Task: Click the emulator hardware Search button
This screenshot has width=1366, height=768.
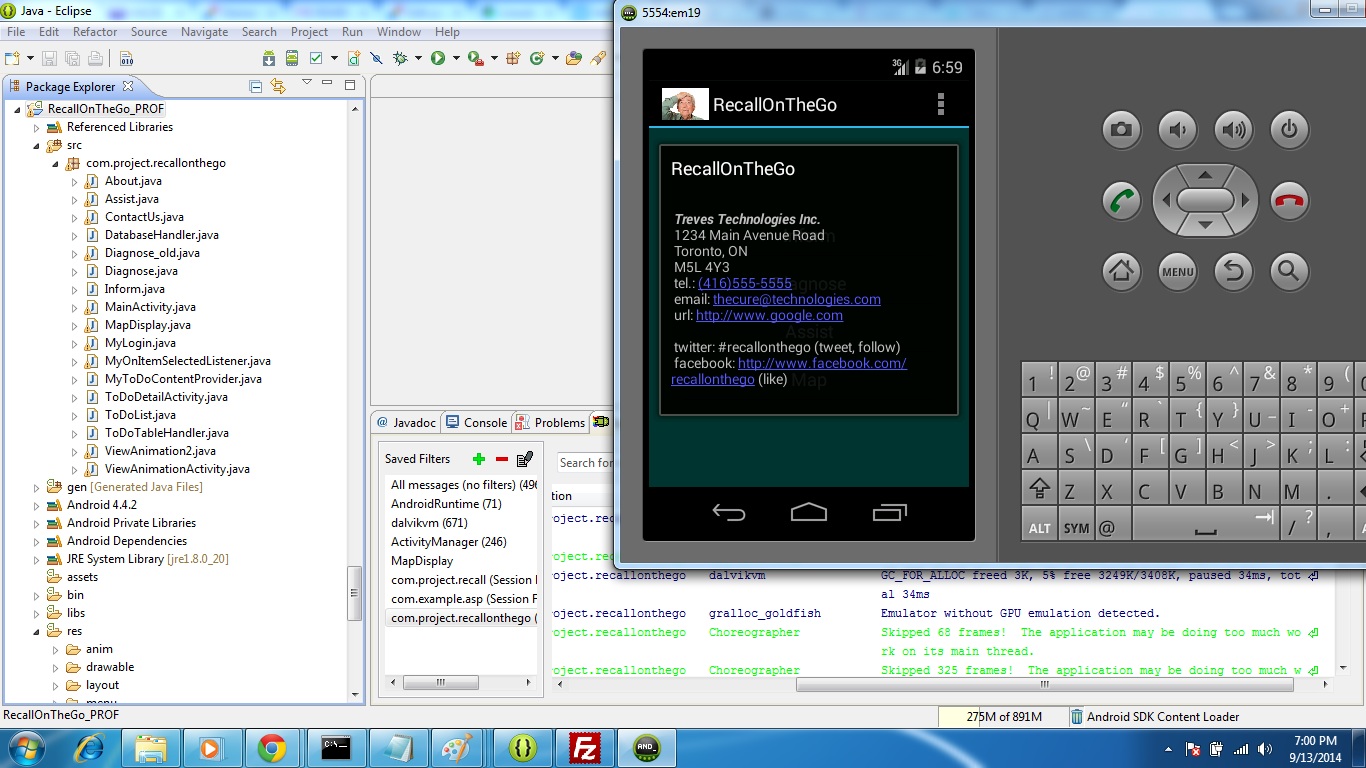Action: click(1289, 271)
